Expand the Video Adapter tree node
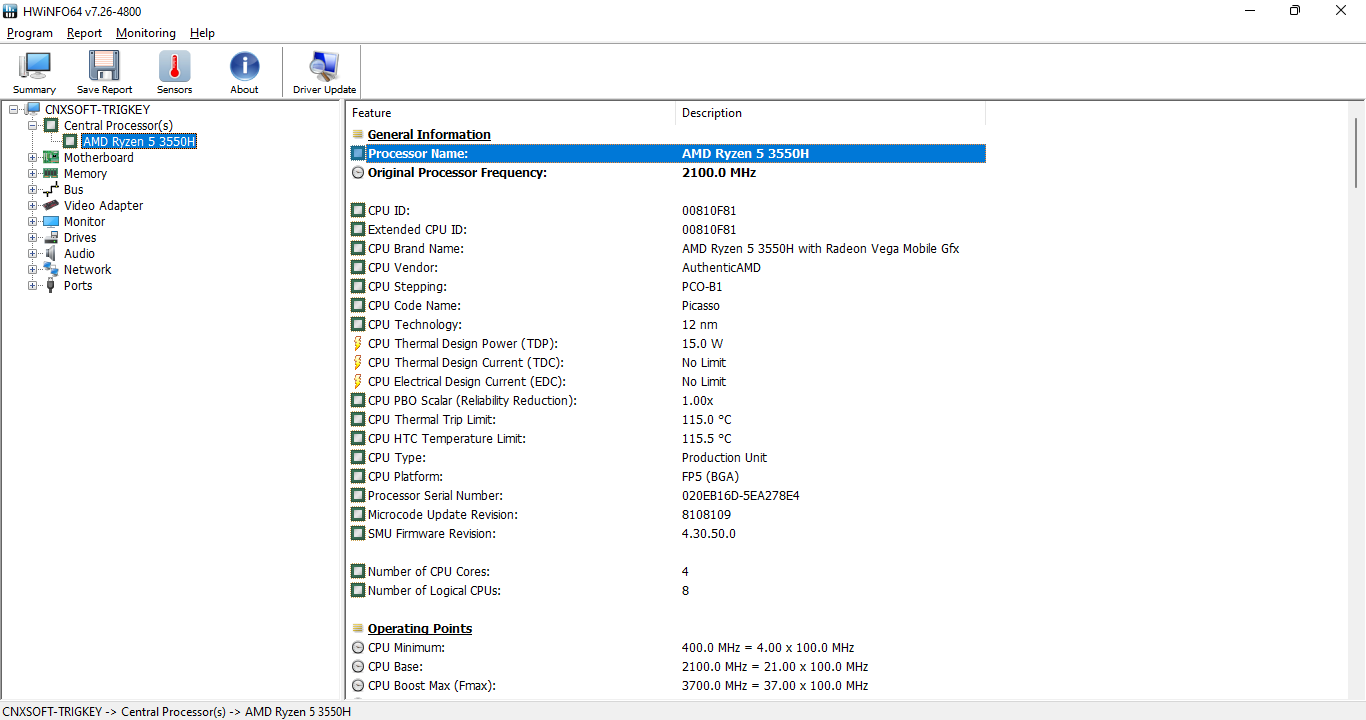1366x720 pixels. 33,205
